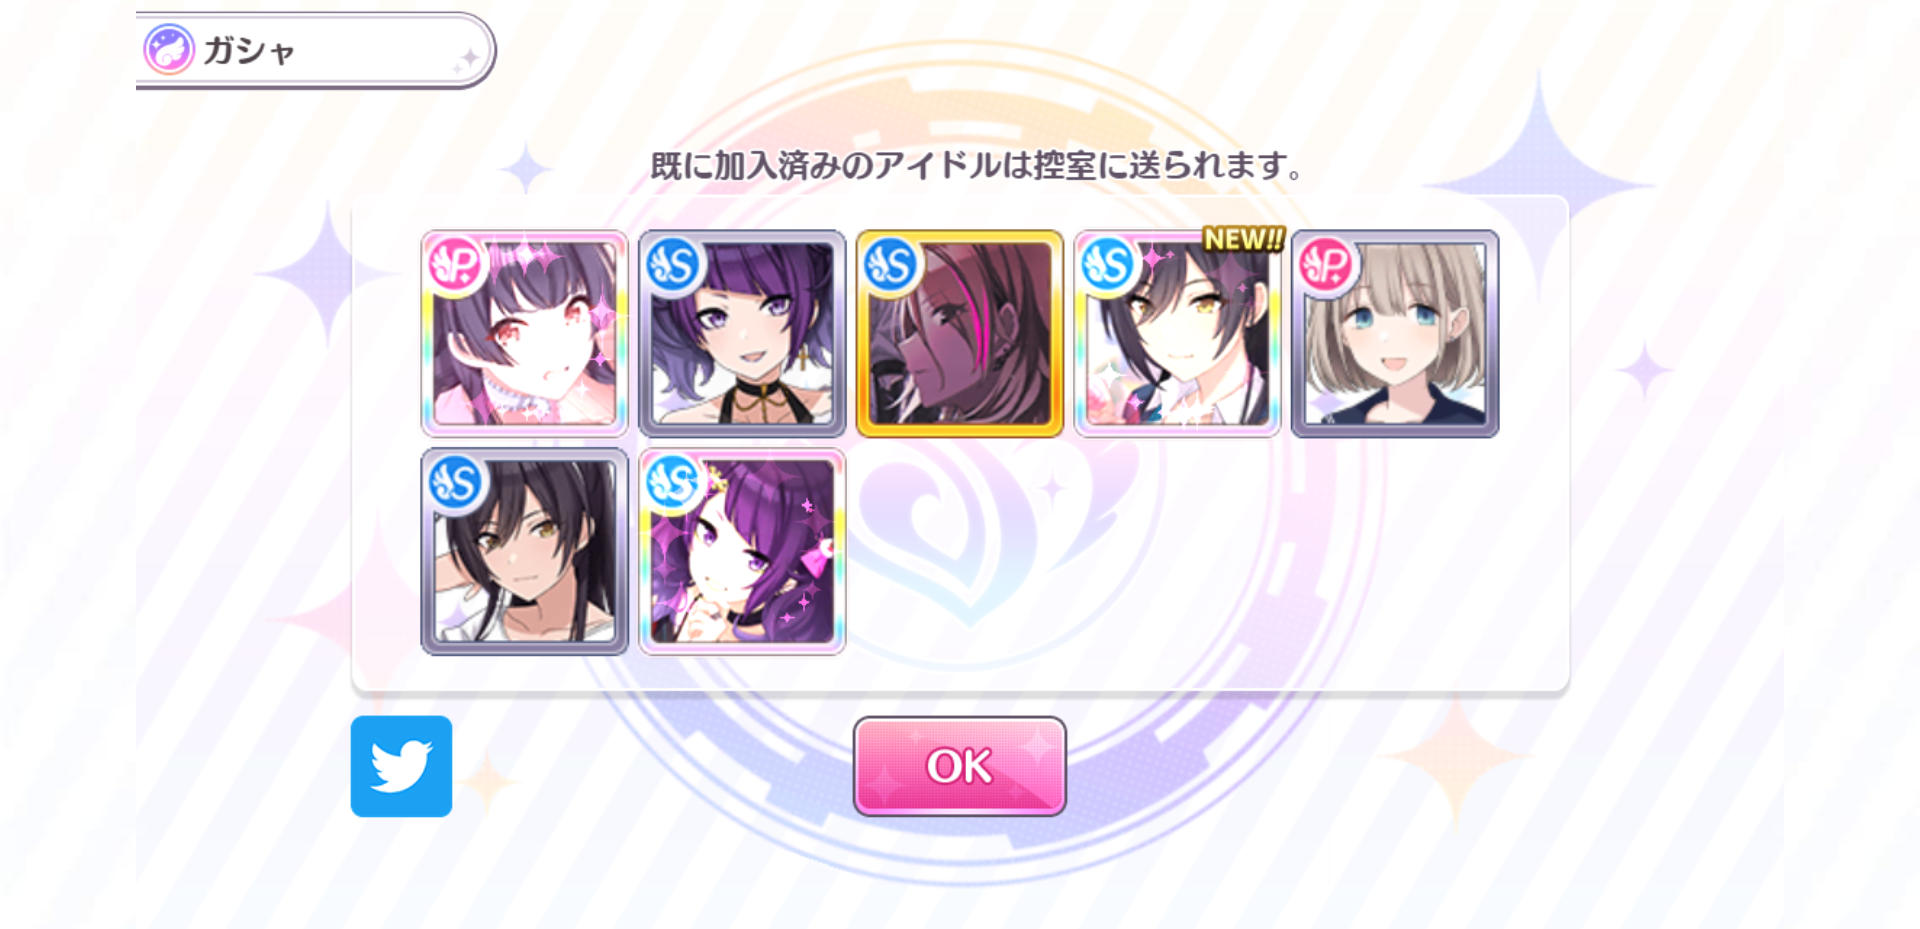This screenshot has height=929, width=1920.
Task: View the silver-framed black-haired idol in a white shirt
Action: (x=525, y=552)
